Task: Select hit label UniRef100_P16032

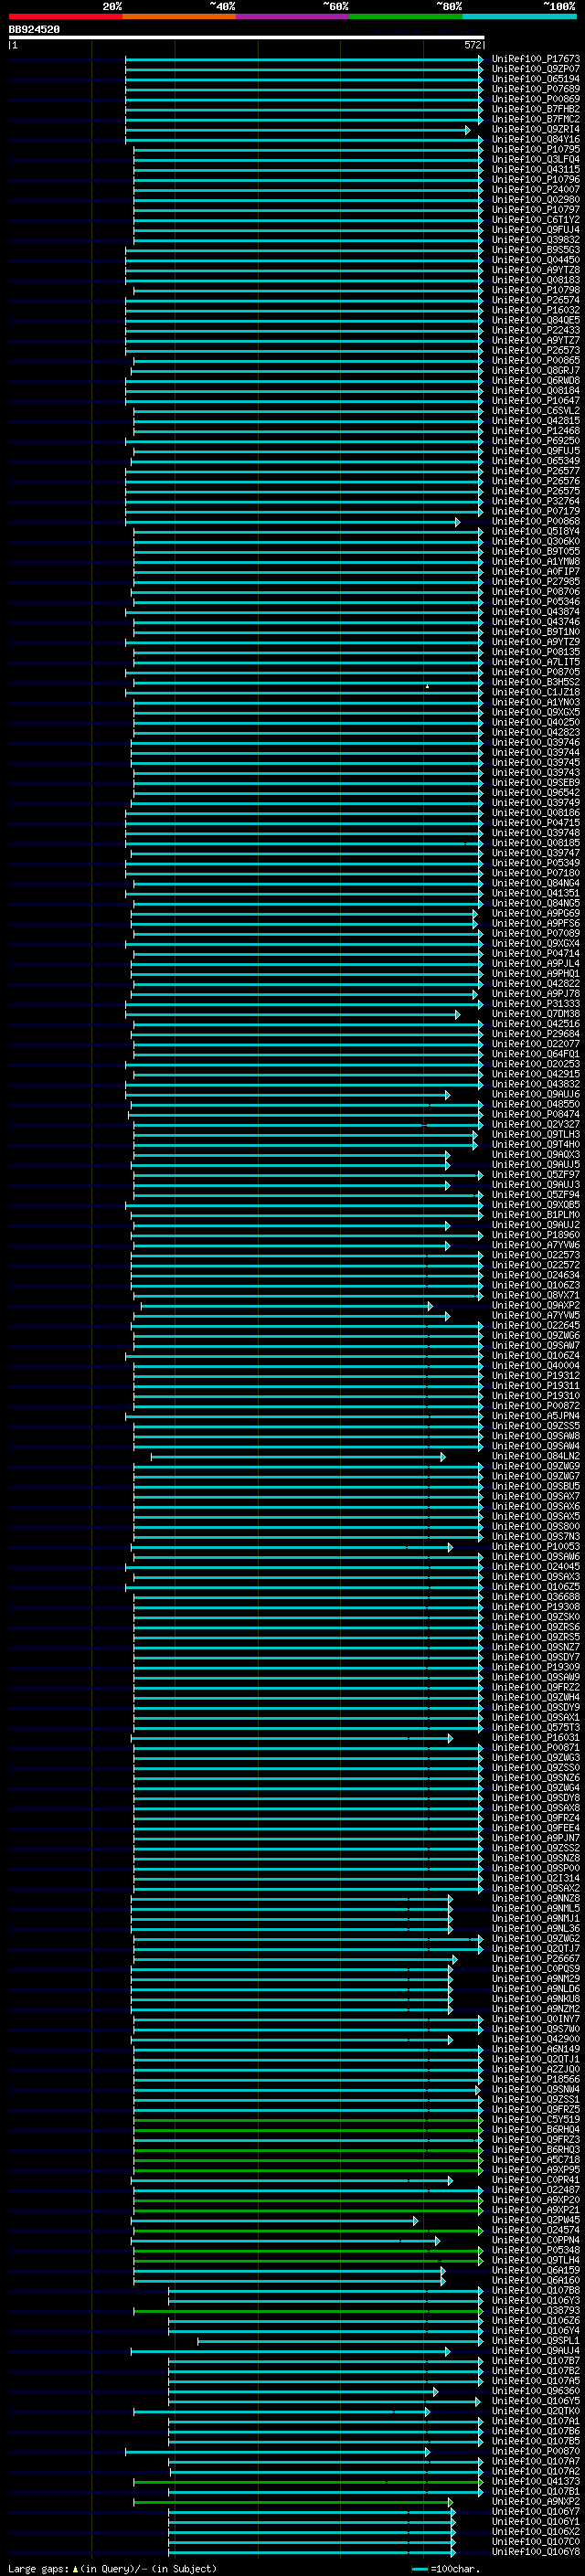Action: [536, 310]
